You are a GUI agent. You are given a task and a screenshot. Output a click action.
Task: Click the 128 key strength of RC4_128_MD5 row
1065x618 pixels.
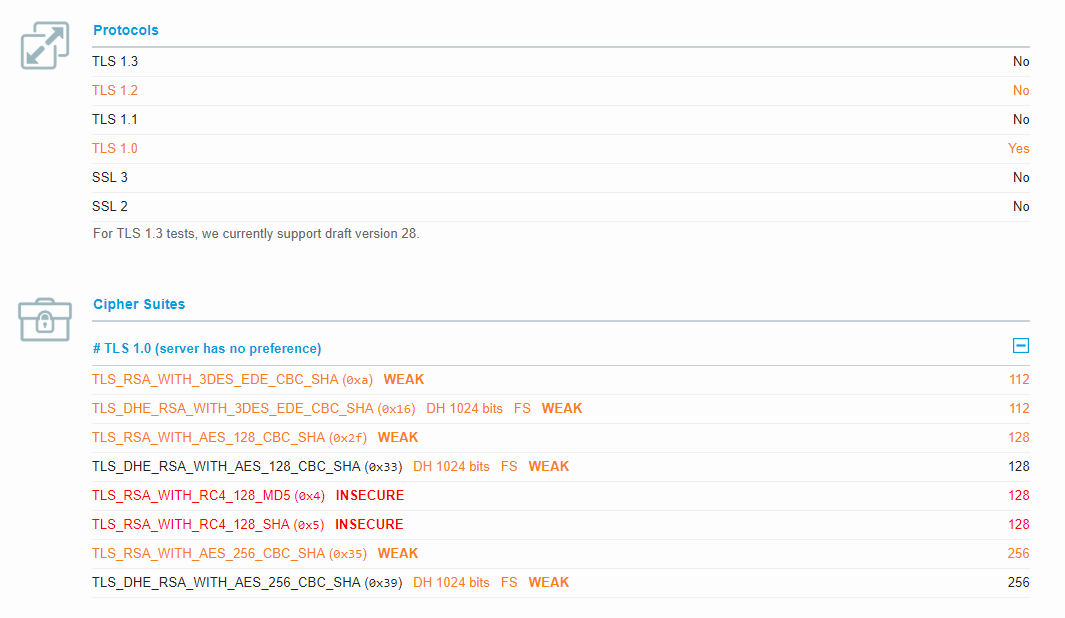click(x=1018, y=496)
